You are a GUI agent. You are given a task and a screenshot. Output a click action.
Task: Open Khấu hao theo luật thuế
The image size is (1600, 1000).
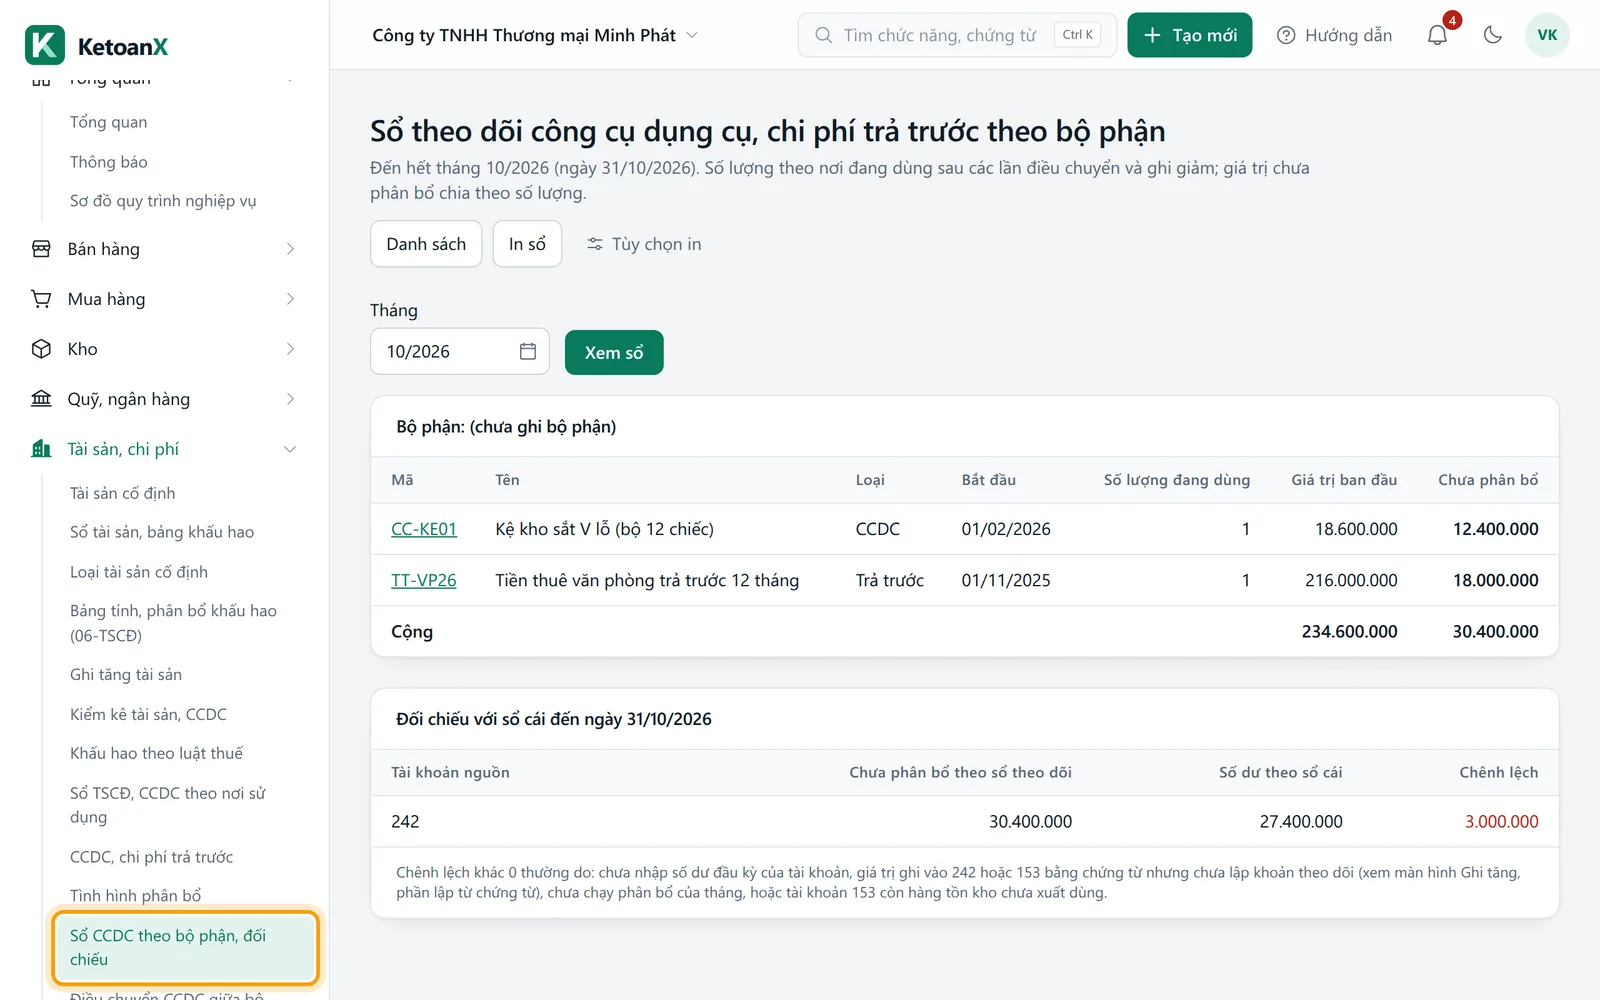click(156, 753)
